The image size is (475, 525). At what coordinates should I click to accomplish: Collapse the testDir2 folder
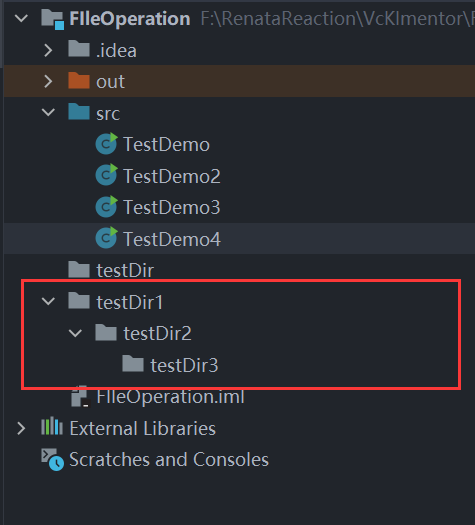[75, 333]
